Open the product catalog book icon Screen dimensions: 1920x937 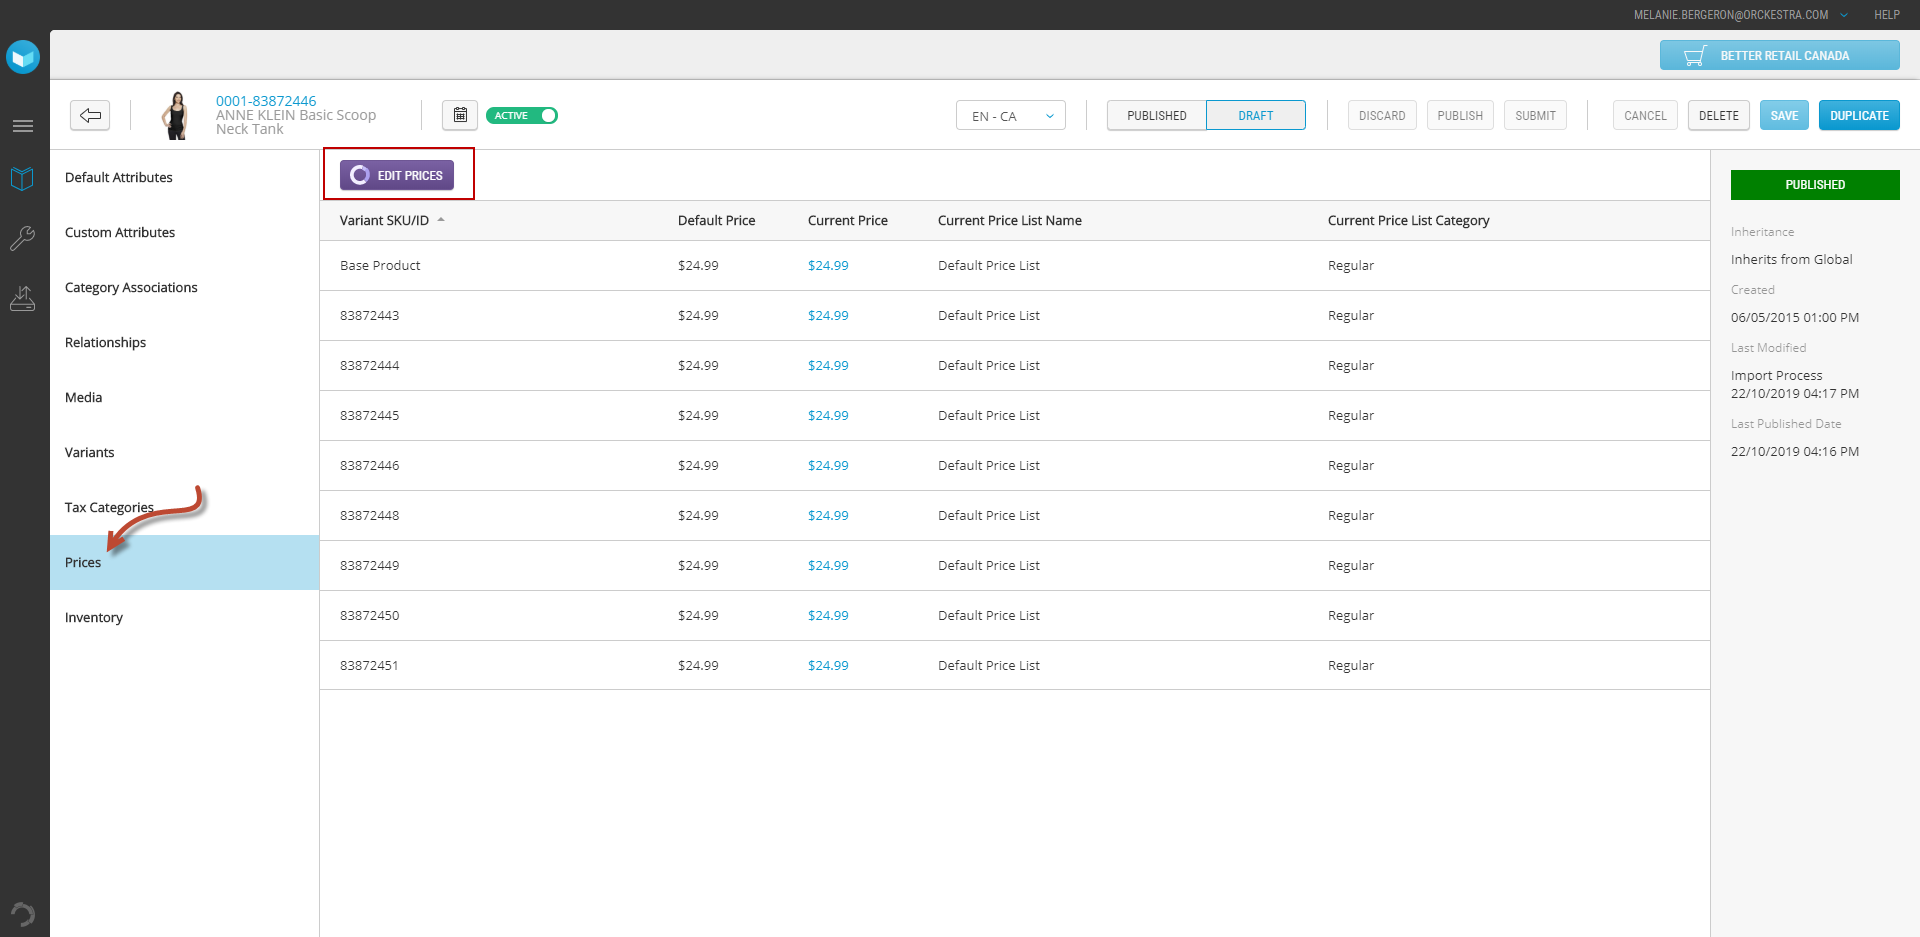click(x=22, y=179)
